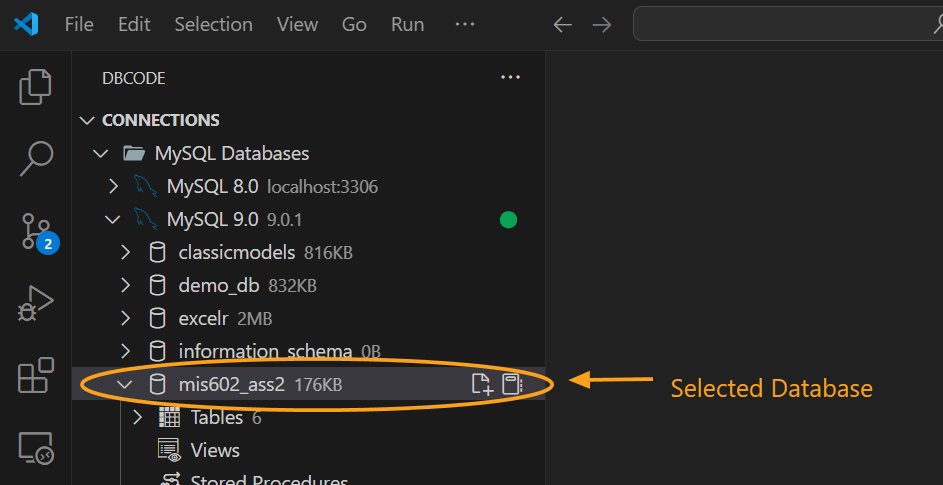
Task: Click the '2MB' size text
Action: [255, 319]
